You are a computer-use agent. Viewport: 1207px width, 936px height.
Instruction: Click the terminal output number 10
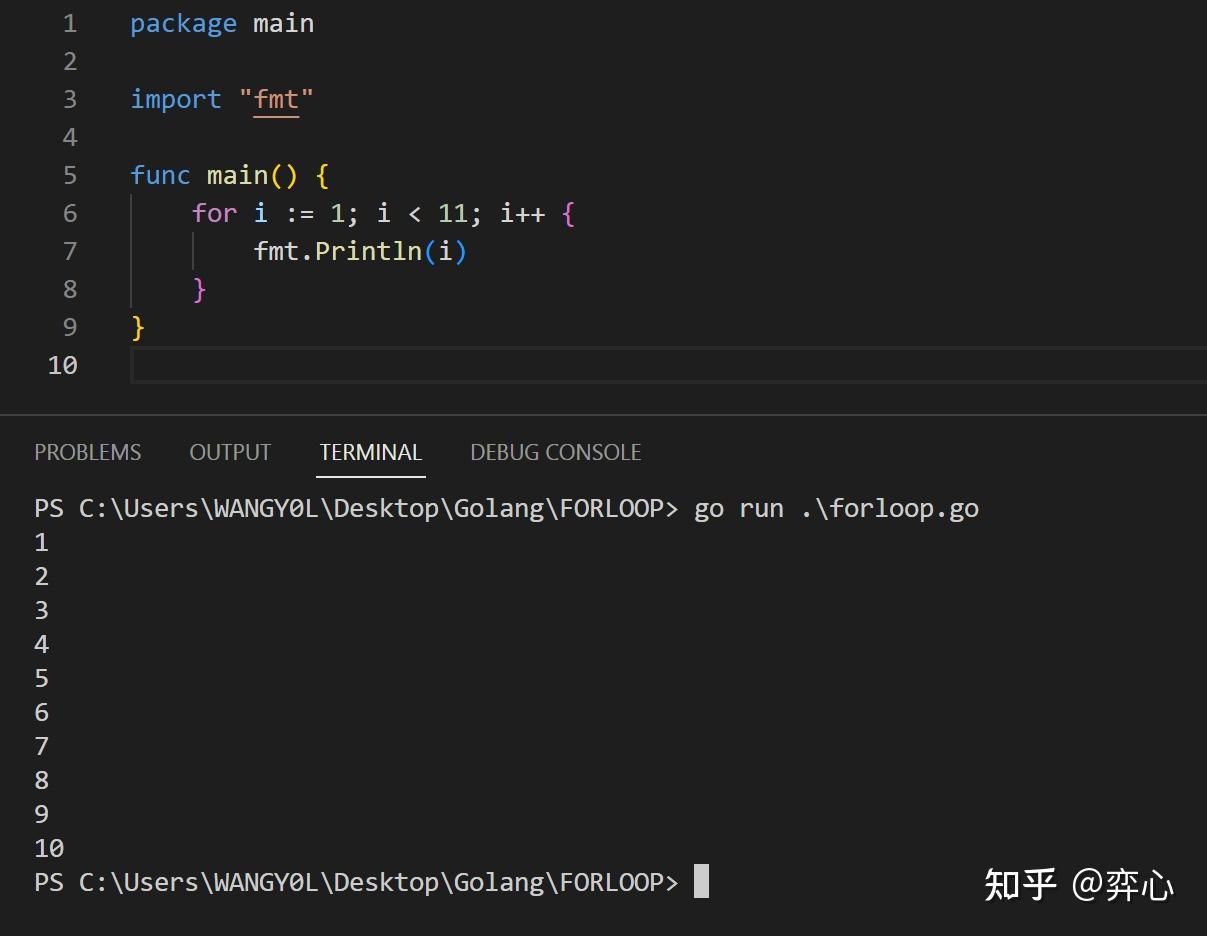click(x=47, y=848)
